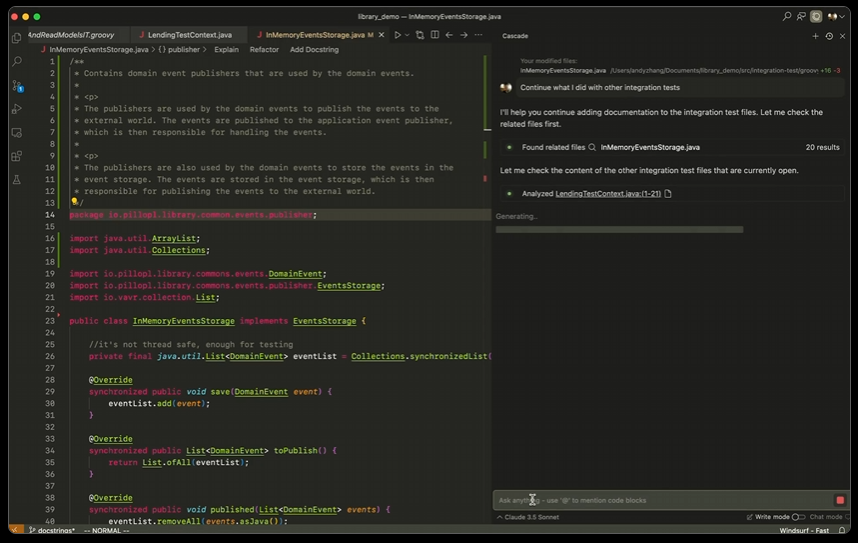858x543 pixels.
Task: Open the run options dropdown arrow
Action: click(407, 35)
